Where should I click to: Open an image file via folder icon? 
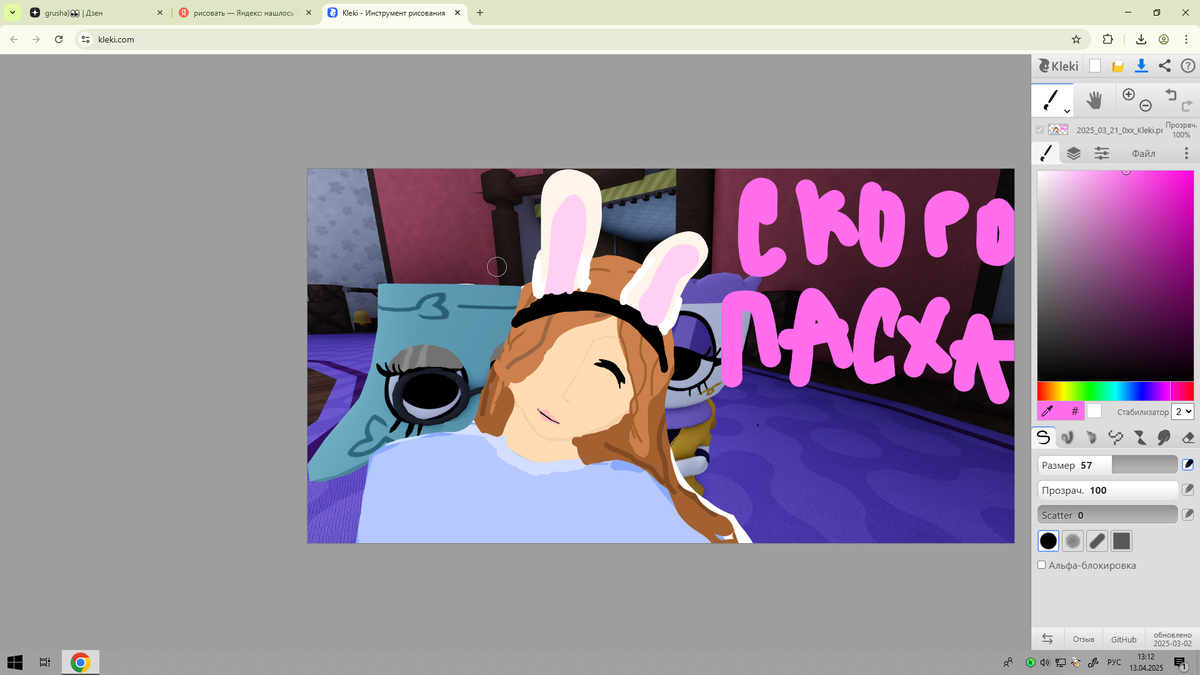1118,66
